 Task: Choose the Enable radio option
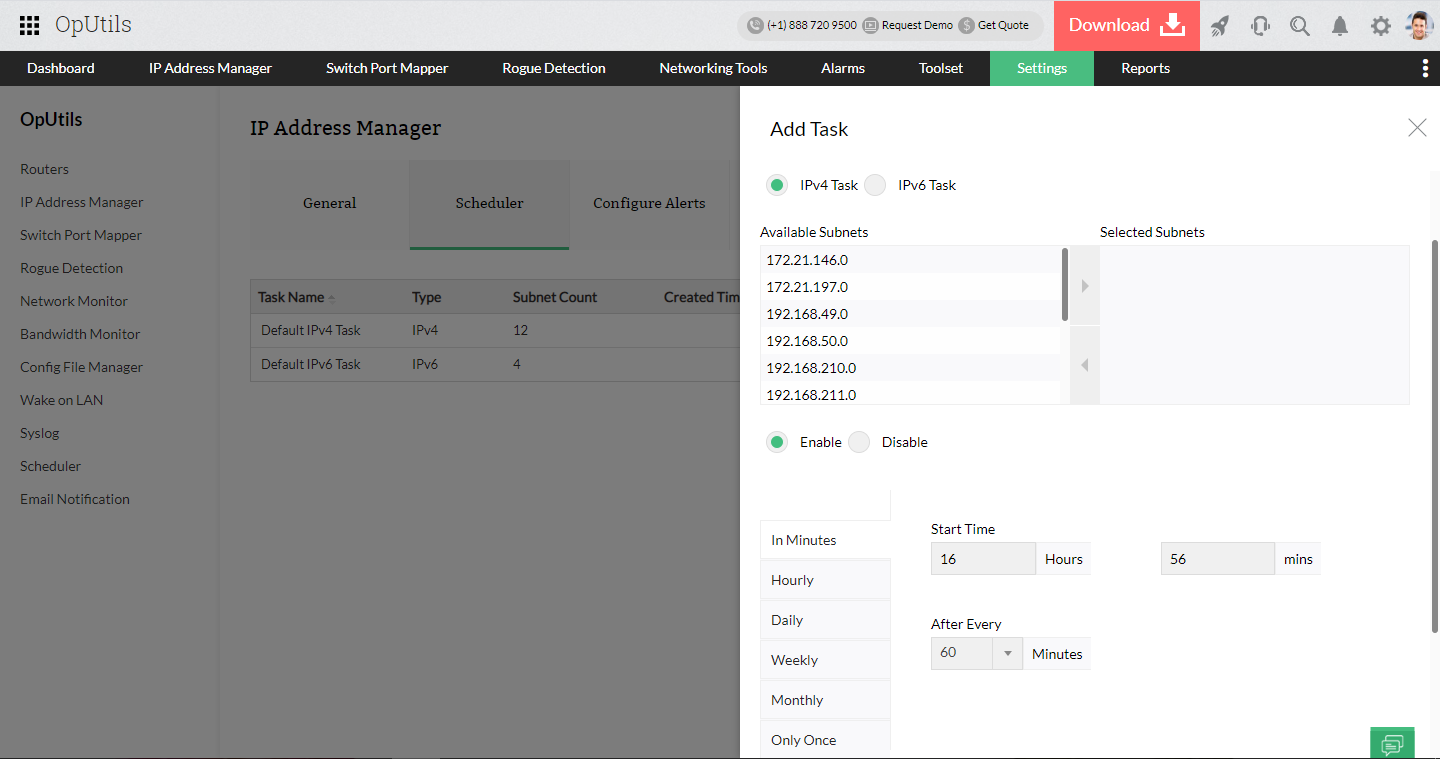pos(777,442)
